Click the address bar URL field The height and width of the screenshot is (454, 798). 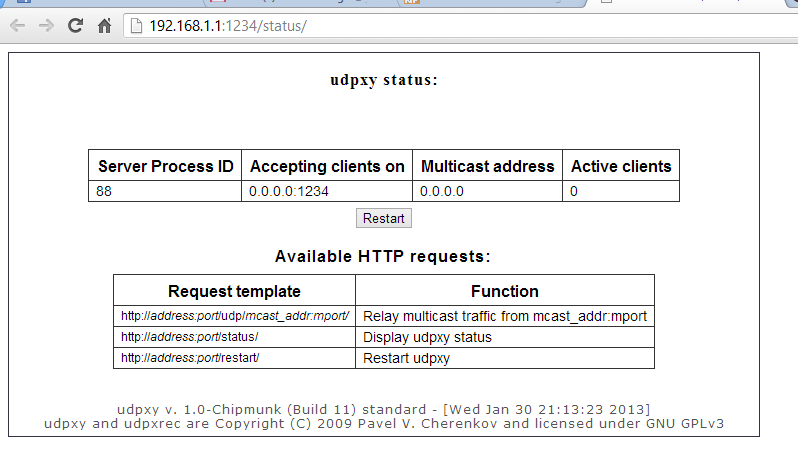400,26
